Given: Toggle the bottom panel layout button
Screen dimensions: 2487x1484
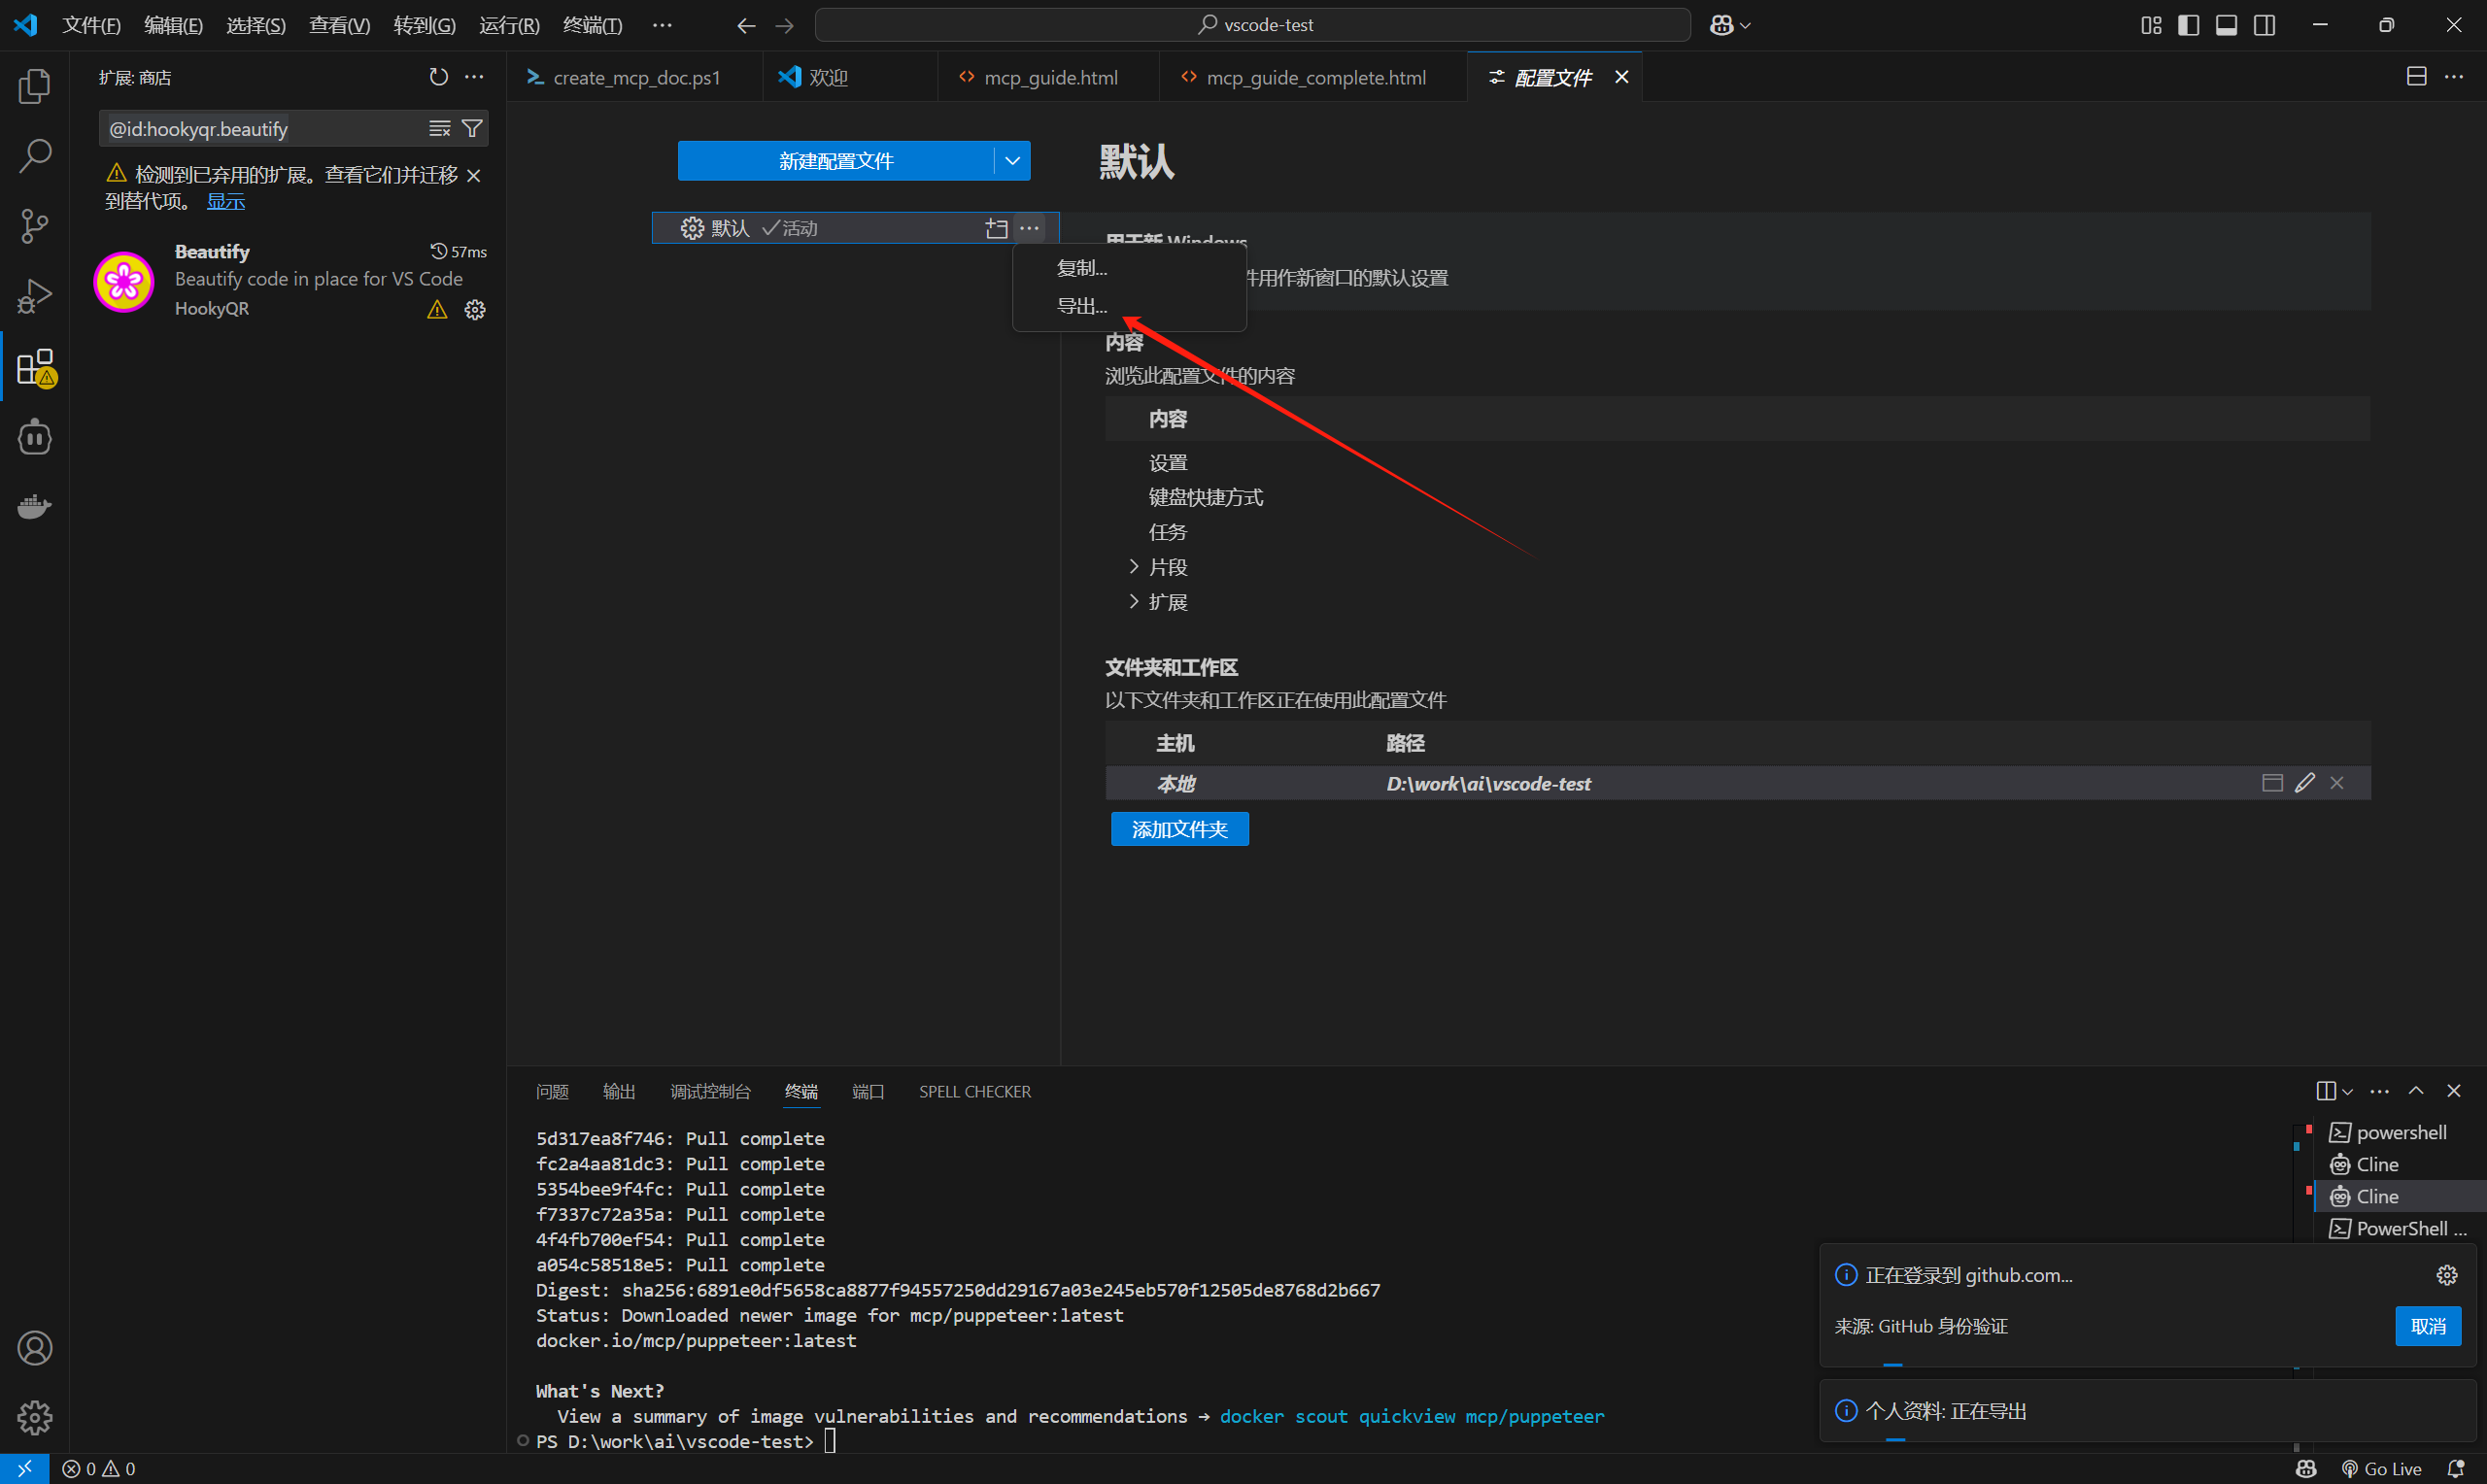Looking at the screenshot, I should click(x=2226, y=25).
